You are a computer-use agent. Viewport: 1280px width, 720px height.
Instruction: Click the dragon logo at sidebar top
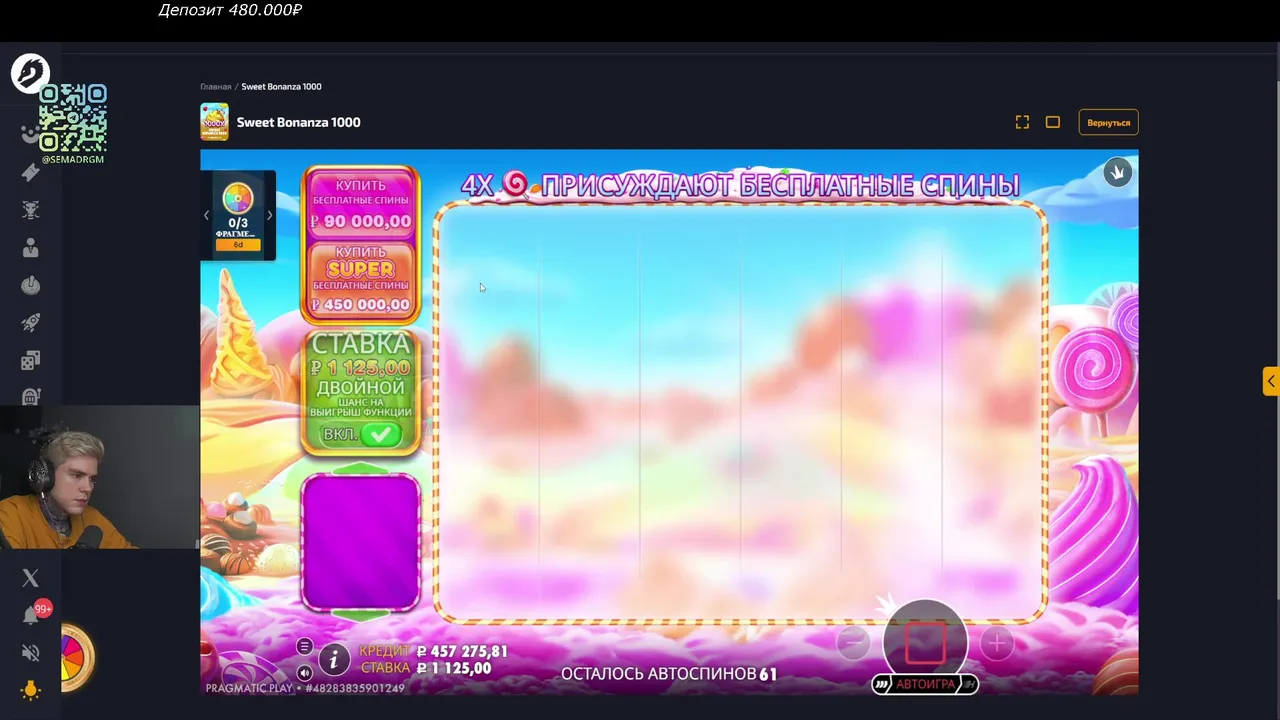click(x=30, y=73)
